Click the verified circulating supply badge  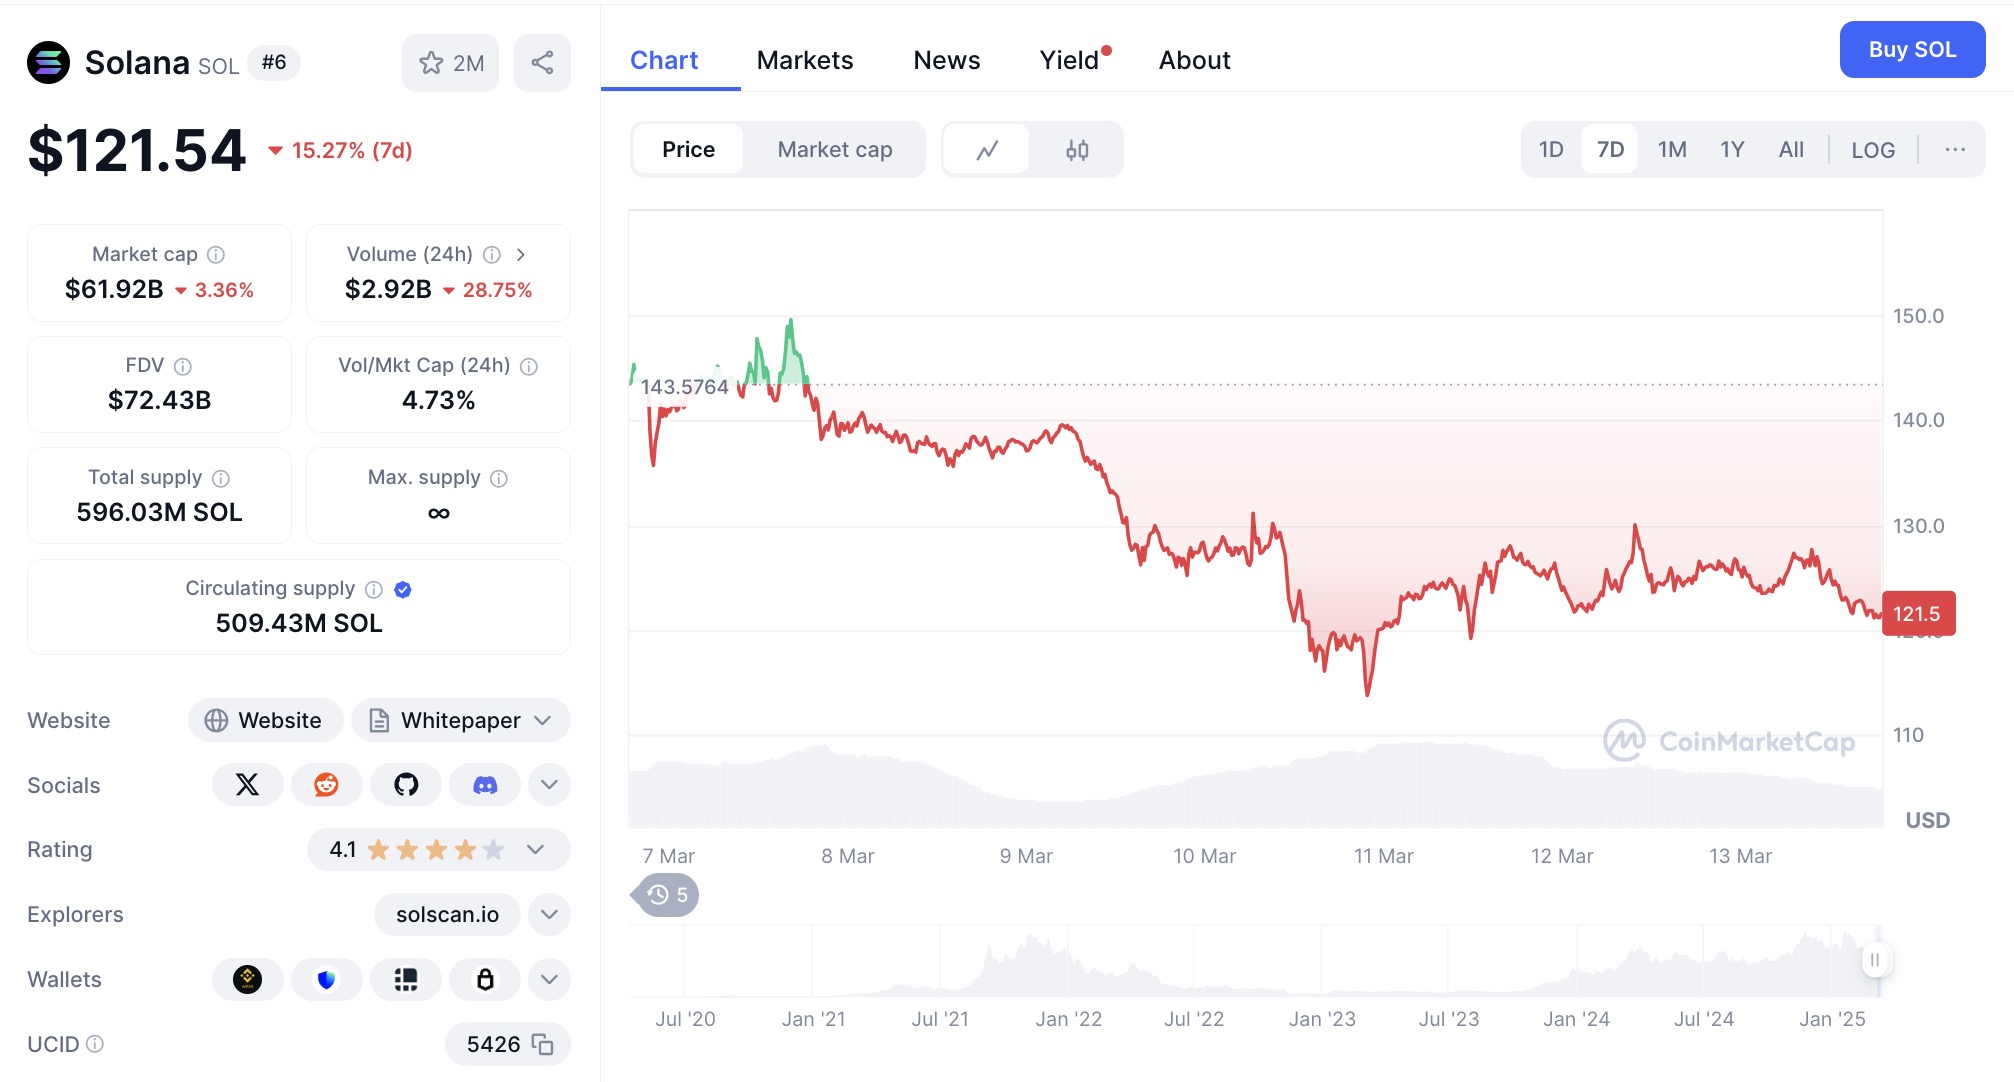point(403,589)
